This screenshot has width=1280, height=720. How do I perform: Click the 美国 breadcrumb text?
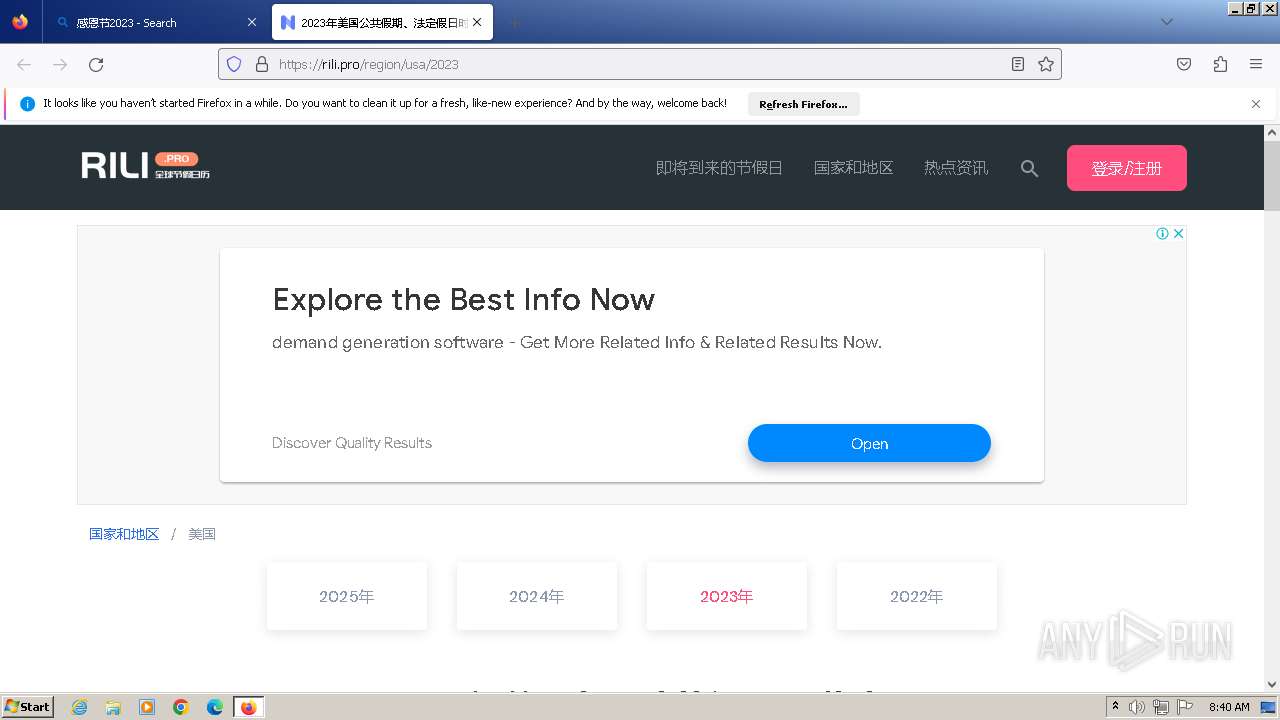click(x=202, y=534)
